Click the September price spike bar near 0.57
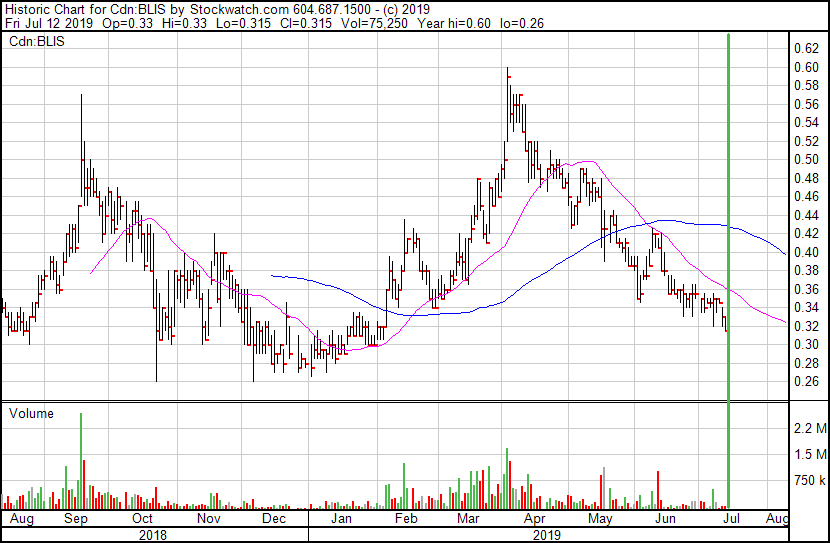Viewport: 830px width, 543px height. click(x=82, y=146)
